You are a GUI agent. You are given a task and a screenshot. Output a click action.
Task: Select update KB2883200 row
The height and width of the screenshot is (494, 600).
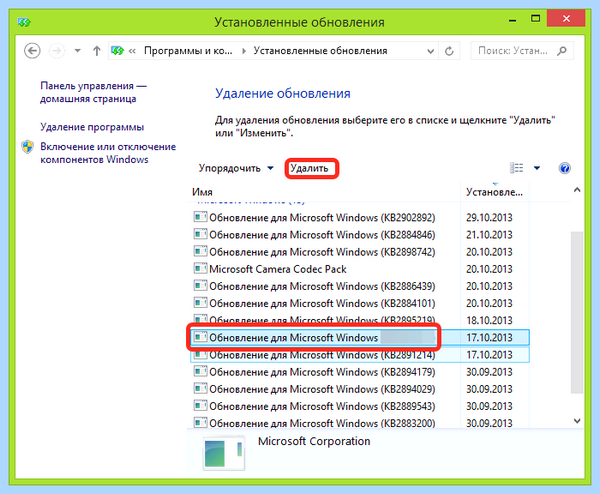click(x=360, y=423)
